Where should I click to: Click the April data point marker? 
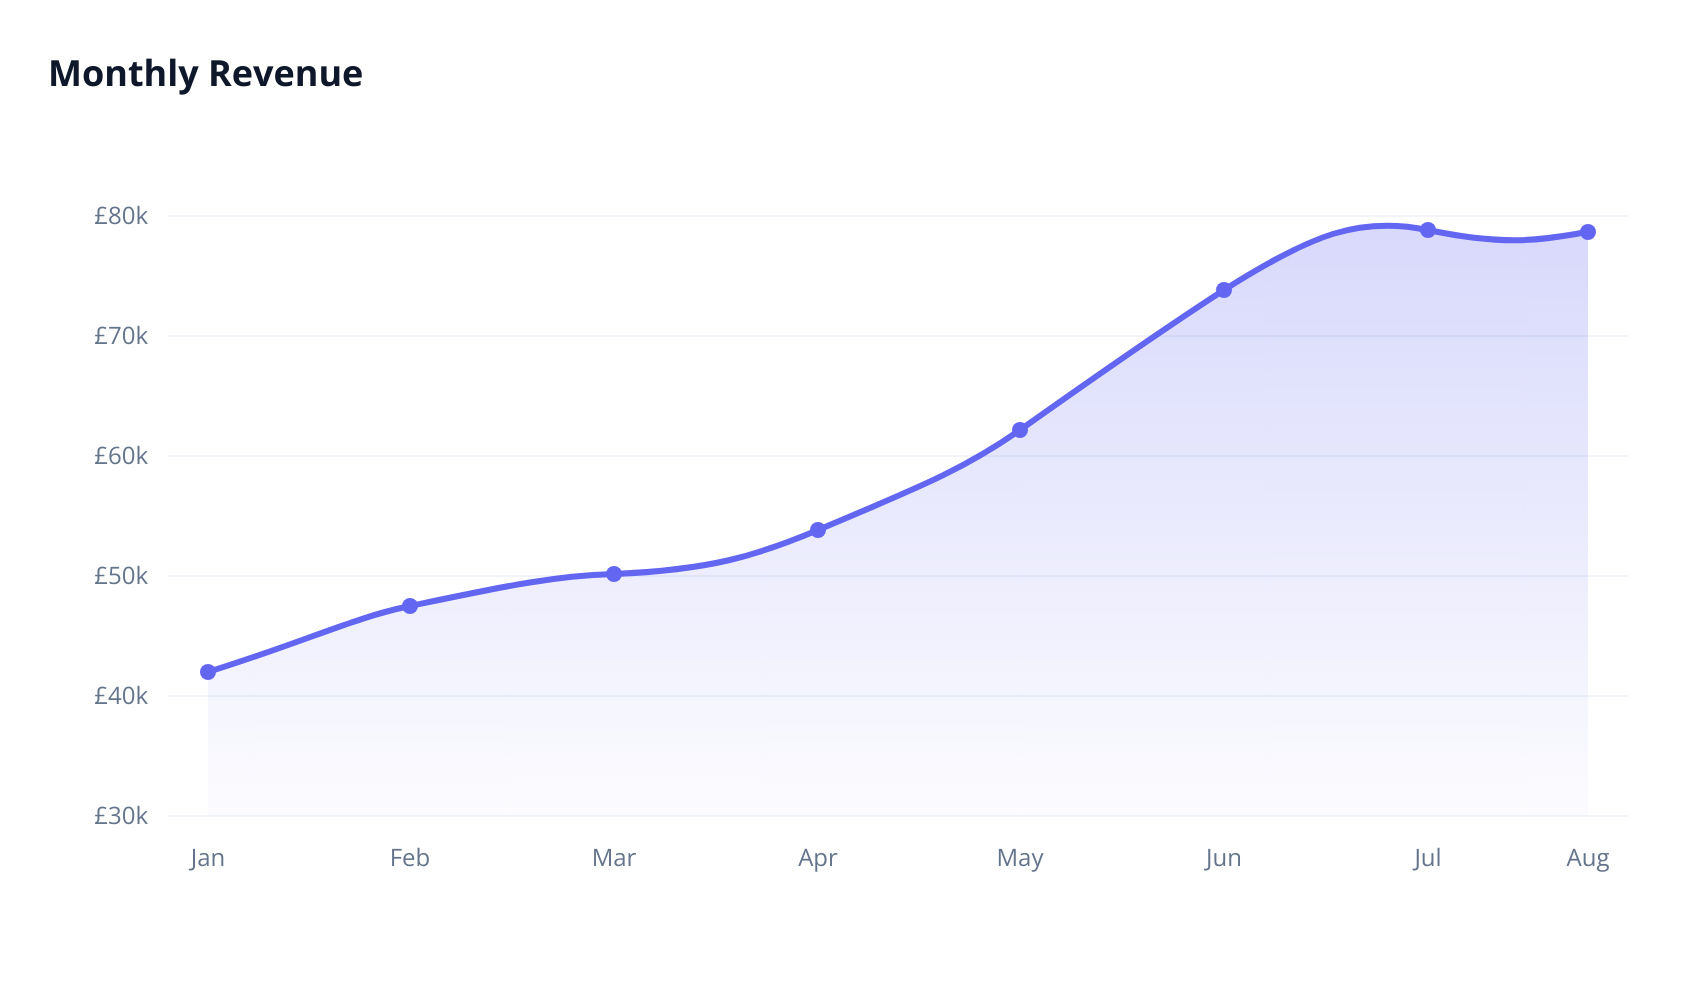pyautogui.click(x=818, y=530)
